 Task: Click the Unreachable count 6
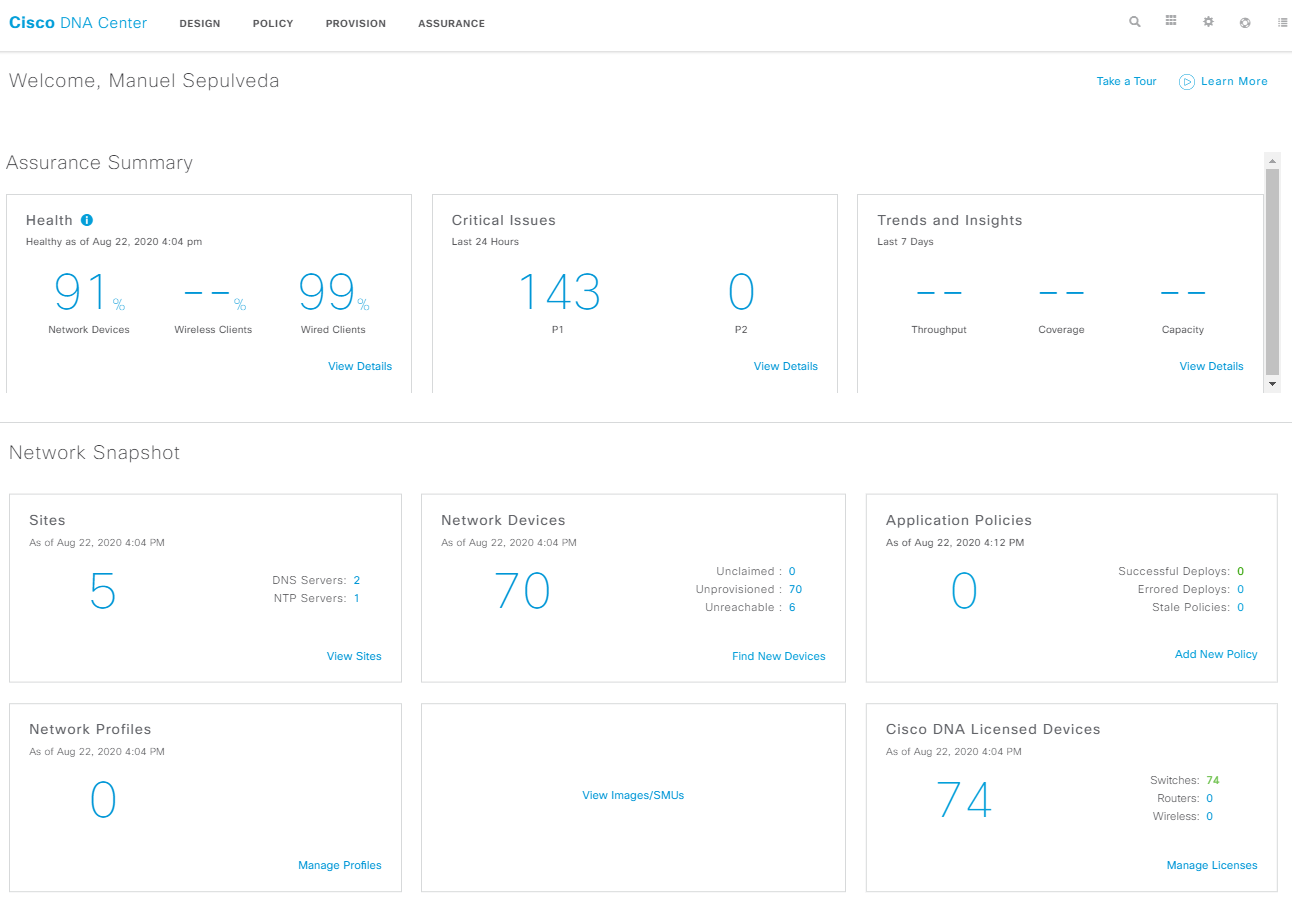pyautogui.click(x=792, y=608)
